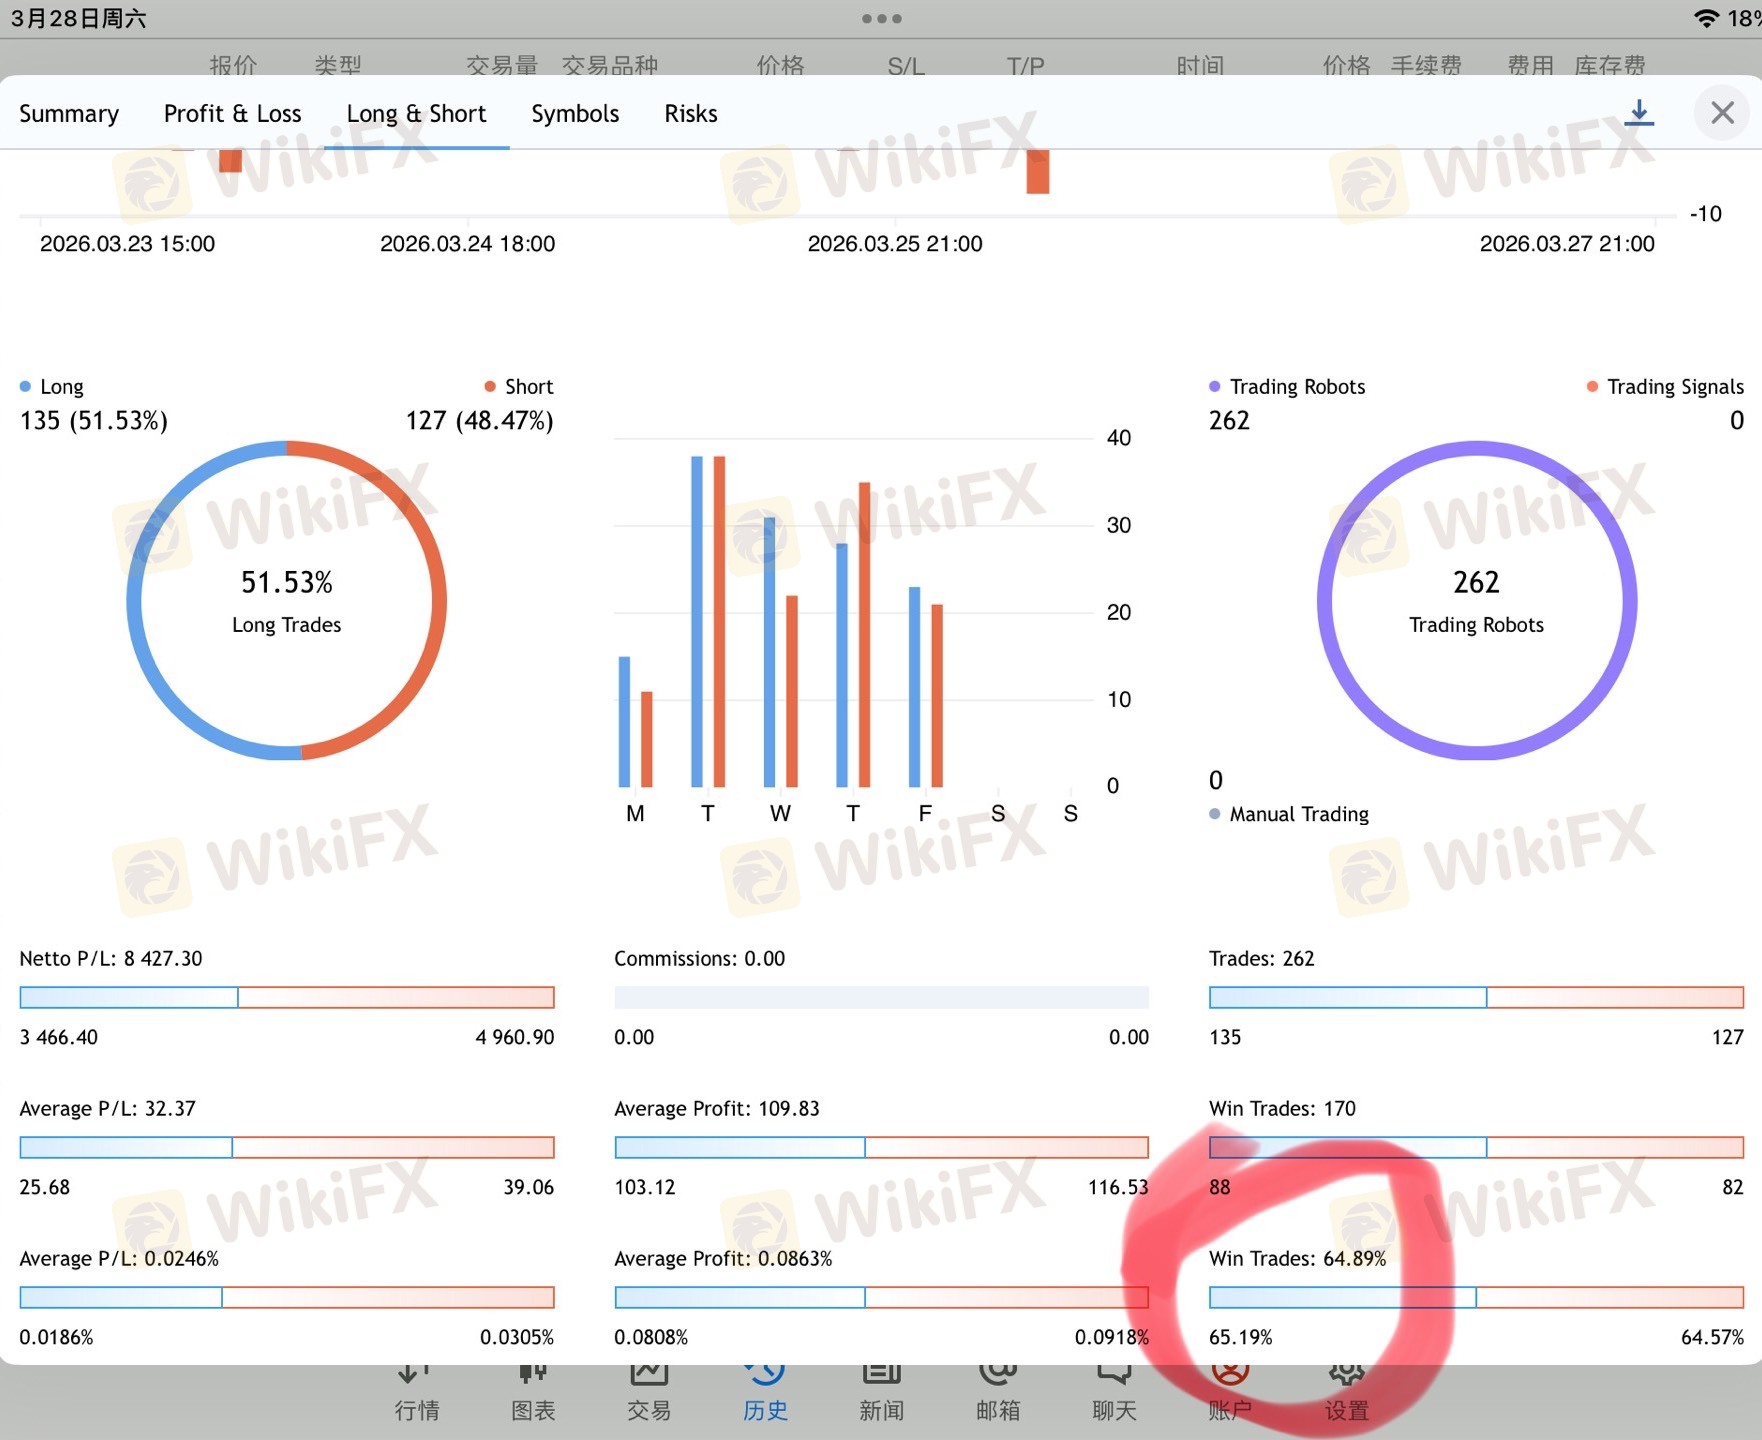Tap the S/L column header behind the report

point(906,66)
